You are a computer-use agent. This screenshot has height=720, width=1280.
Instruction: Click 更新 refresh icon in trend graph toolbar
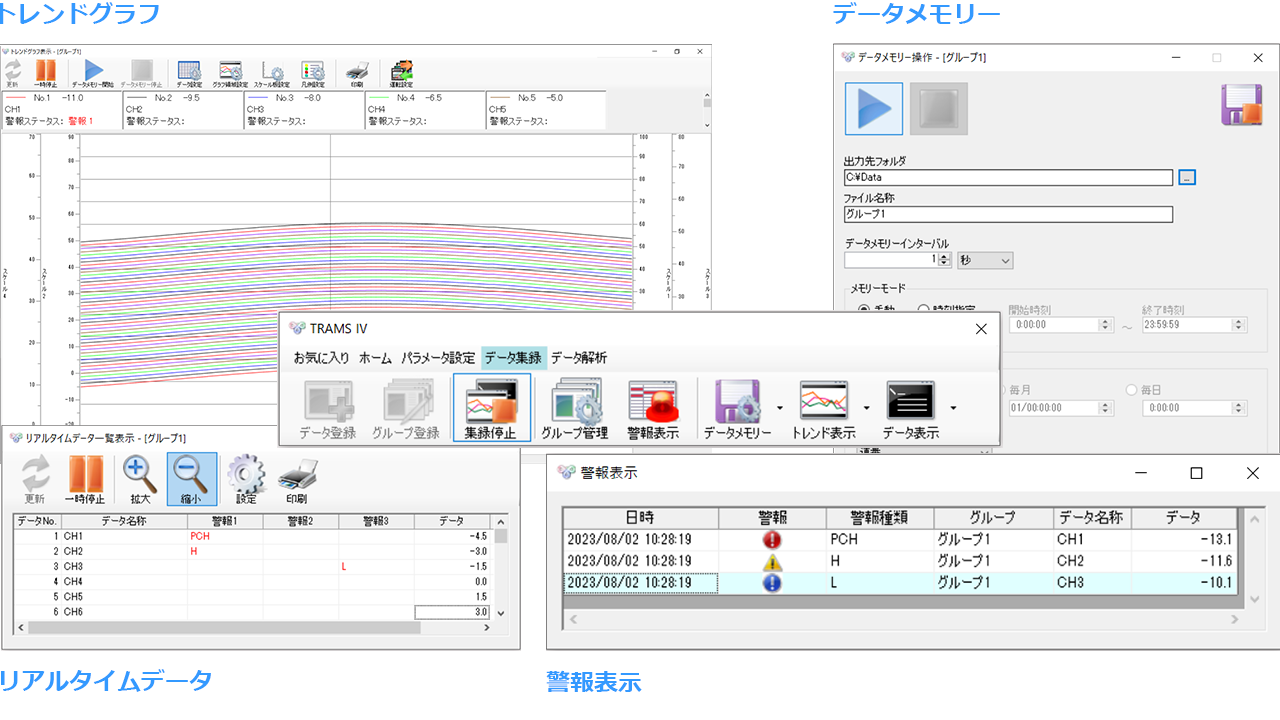pyautogui.click(x=12, y=73)
